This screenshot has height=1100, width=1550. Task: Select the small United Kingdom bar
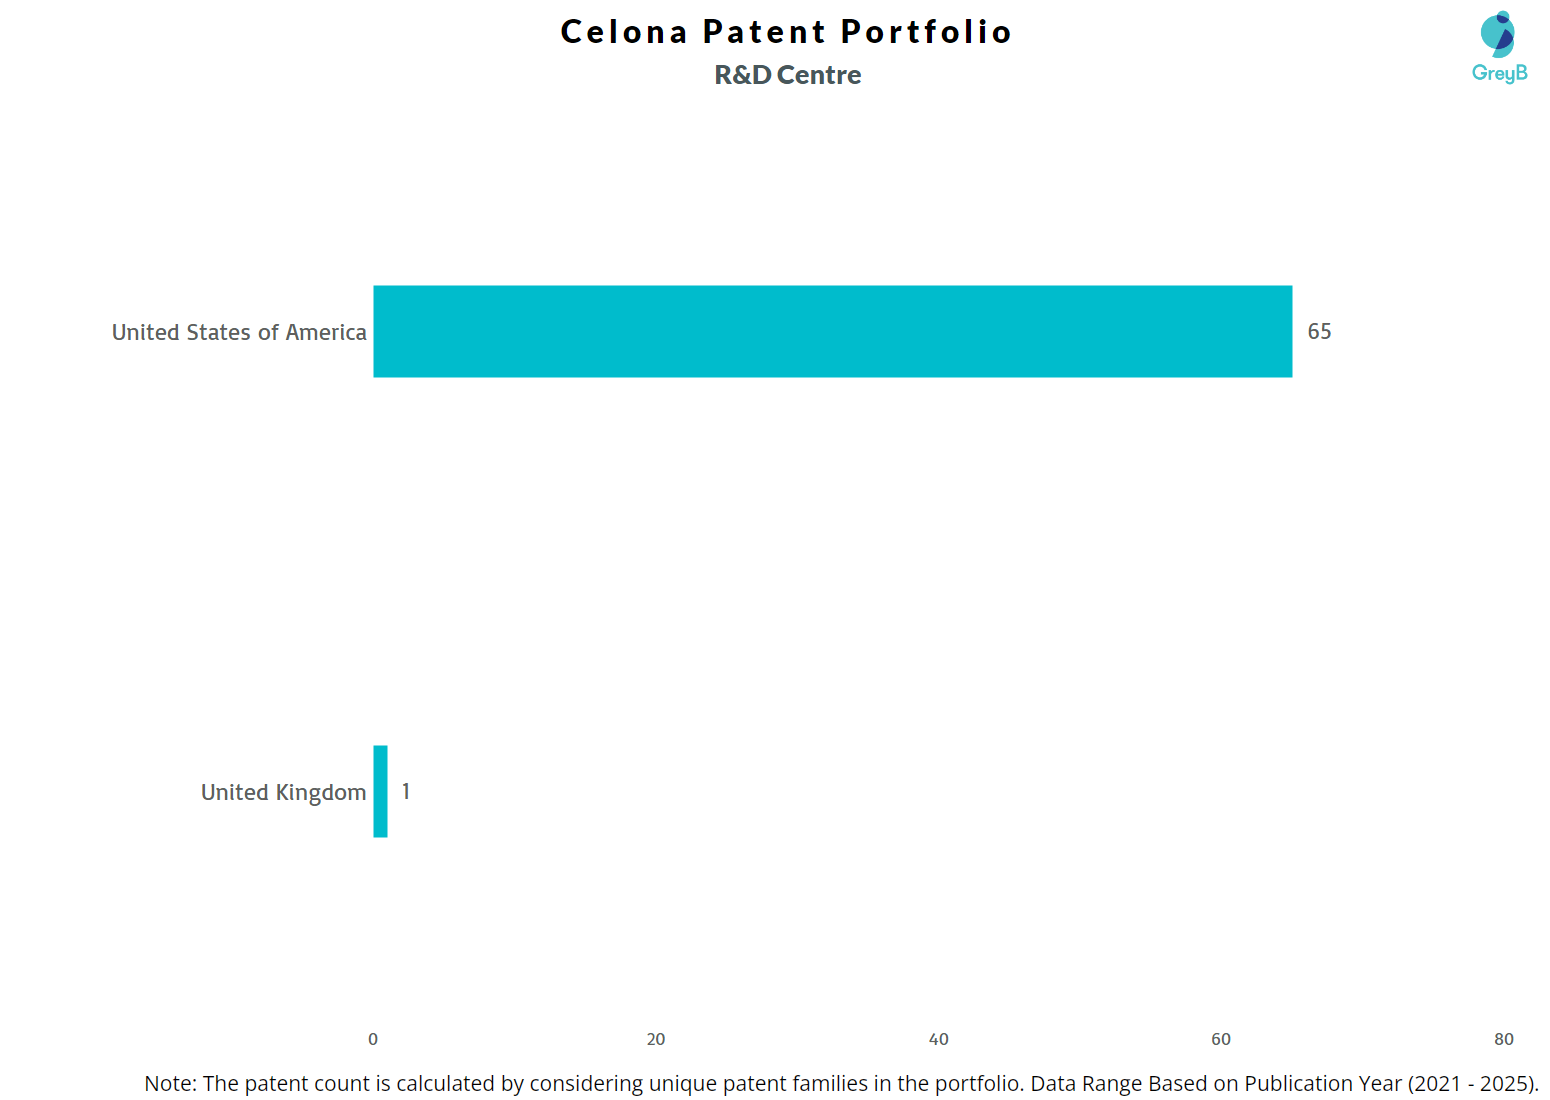click(x=380, y=791)
